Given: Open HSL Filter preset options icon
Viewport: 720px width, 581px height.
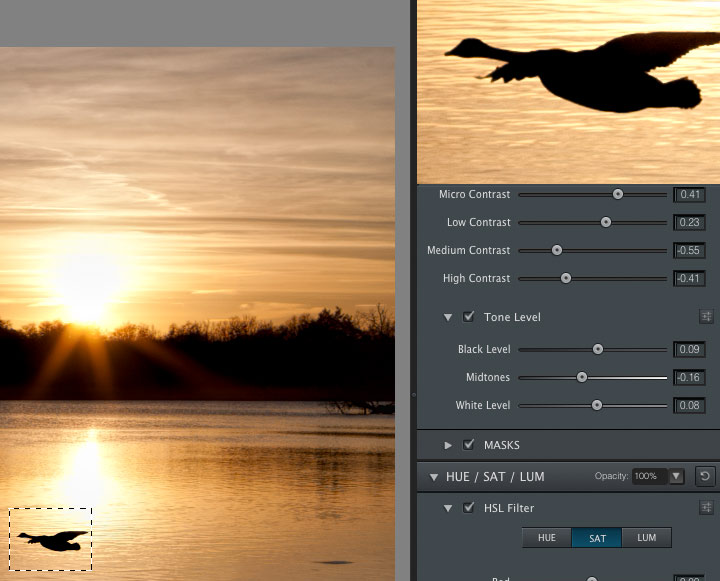Looking at the screenshot, I should click(706, 508).
